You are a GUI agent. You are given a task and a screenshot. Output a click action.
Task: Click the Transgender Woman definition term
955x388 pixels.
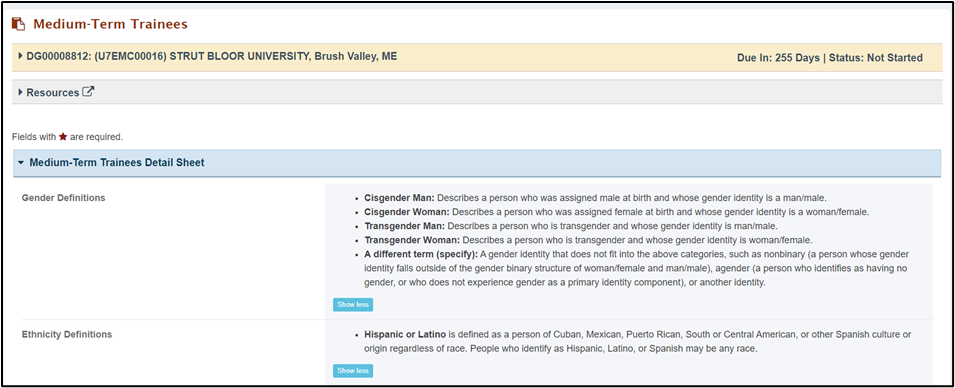click(x=412, y=240)
